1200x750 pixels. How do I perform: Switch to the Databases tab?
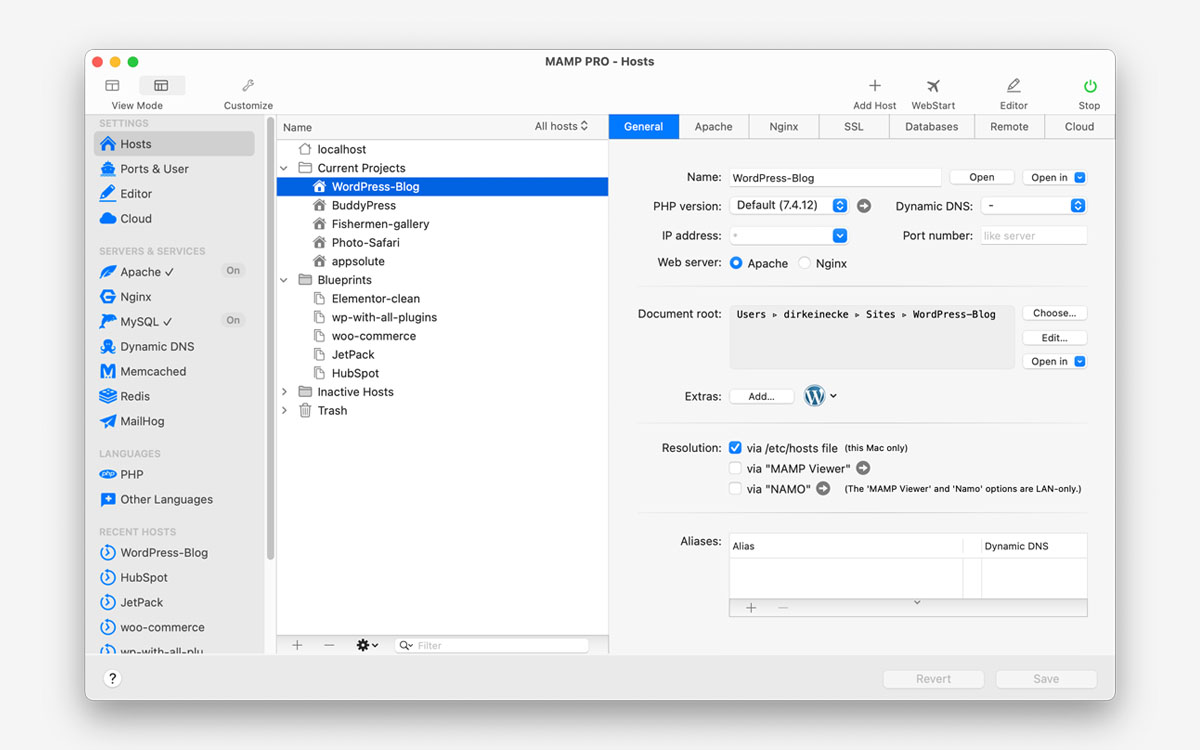pos(932,127)
